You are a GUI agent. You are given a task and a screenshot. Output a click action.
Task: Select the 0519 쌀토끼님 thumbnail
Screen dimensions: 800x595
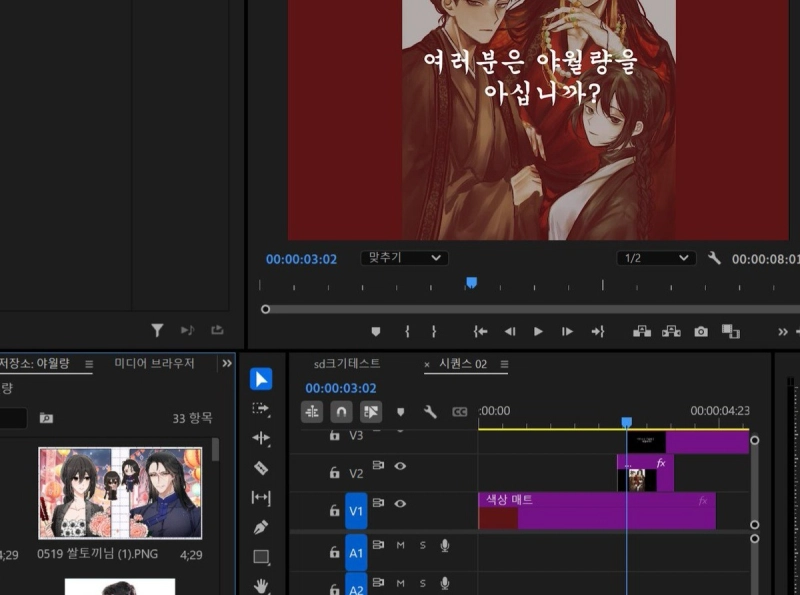120,492
